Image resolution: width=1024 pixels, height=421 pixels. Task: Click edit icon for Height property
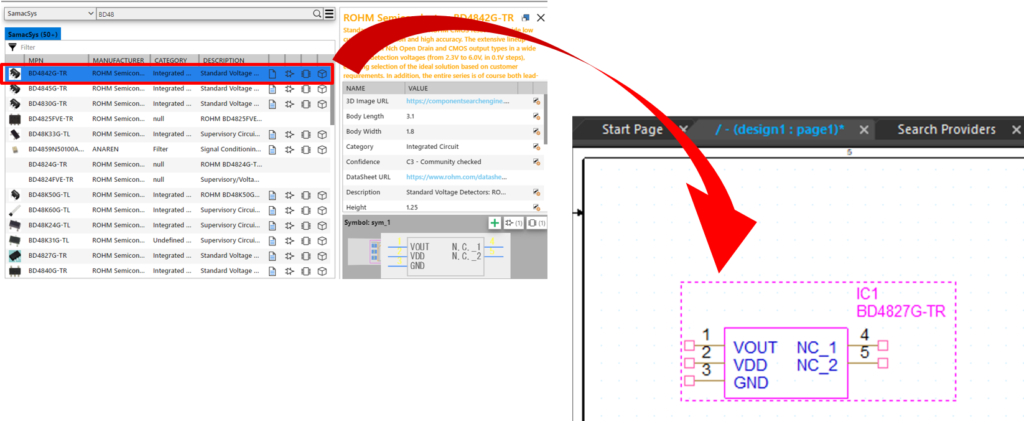536,207
